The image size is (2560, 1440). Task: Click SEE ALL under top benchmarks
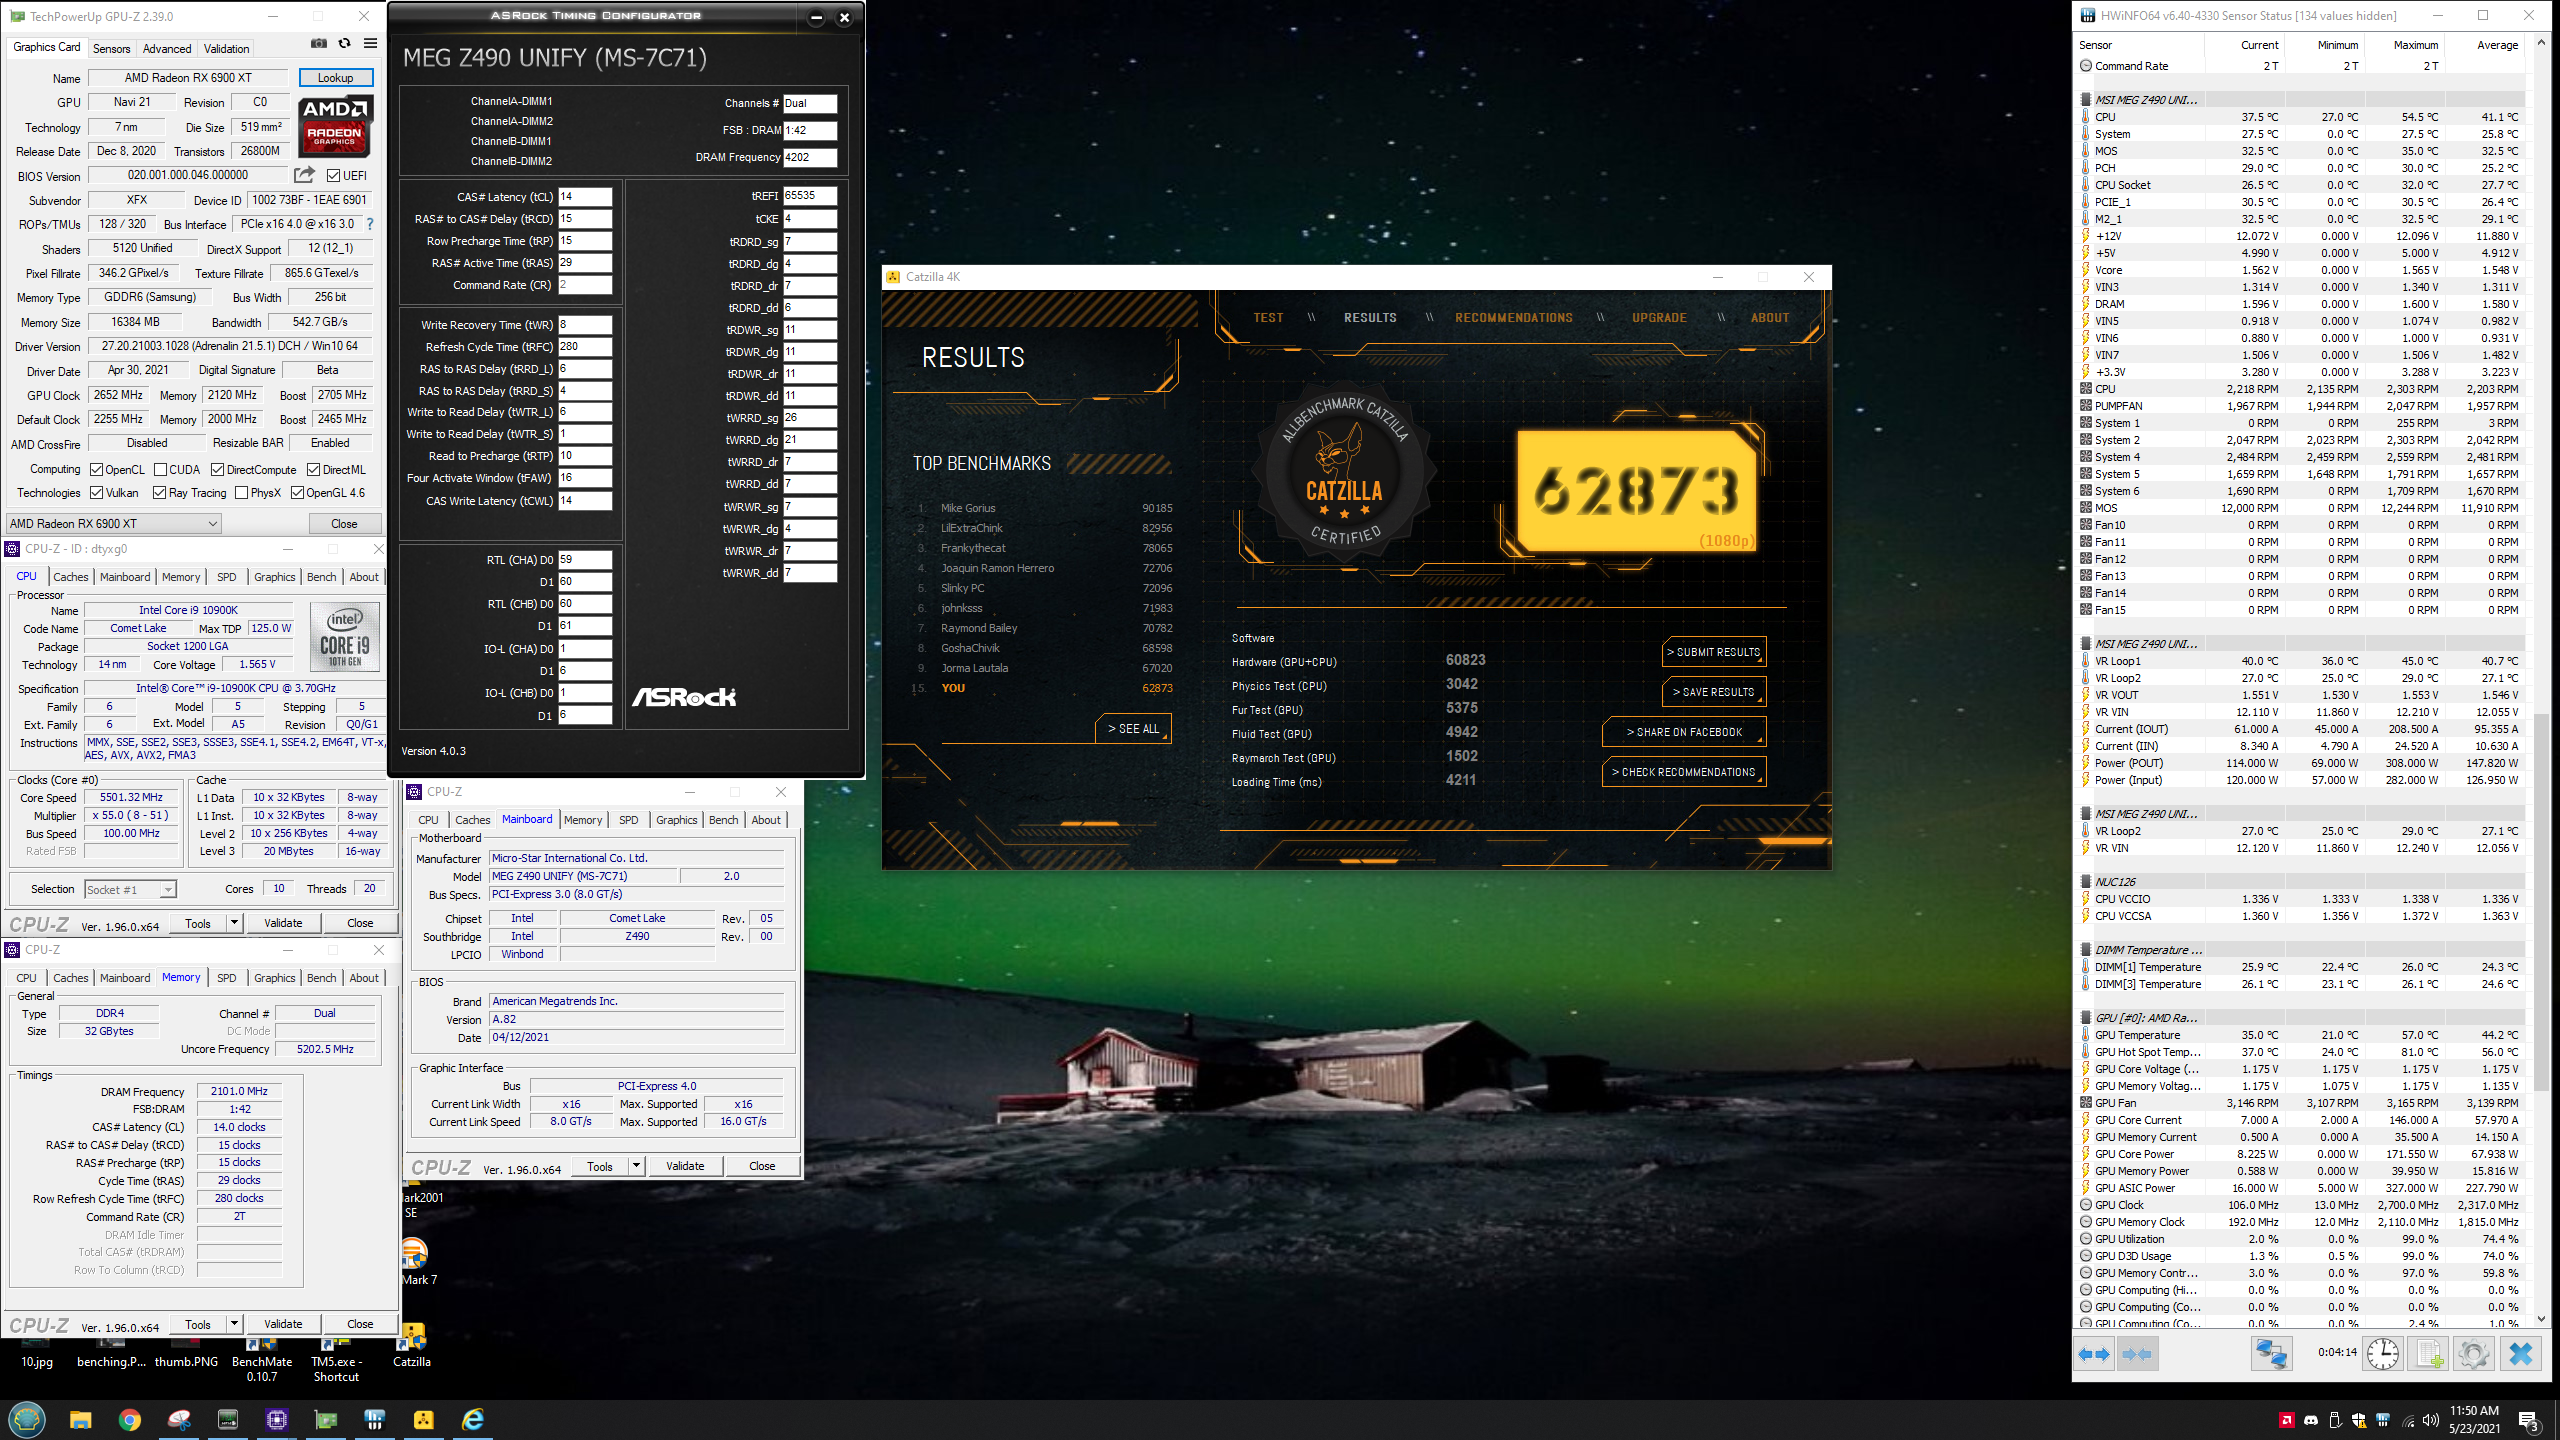[1133, 729]
